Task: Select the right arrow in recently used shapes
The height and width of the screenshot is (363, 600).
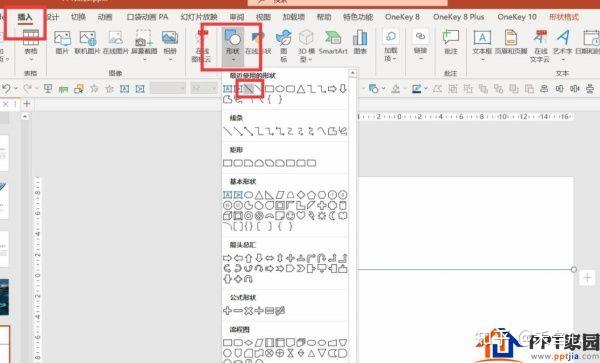Action: click(x=332, y=89)
